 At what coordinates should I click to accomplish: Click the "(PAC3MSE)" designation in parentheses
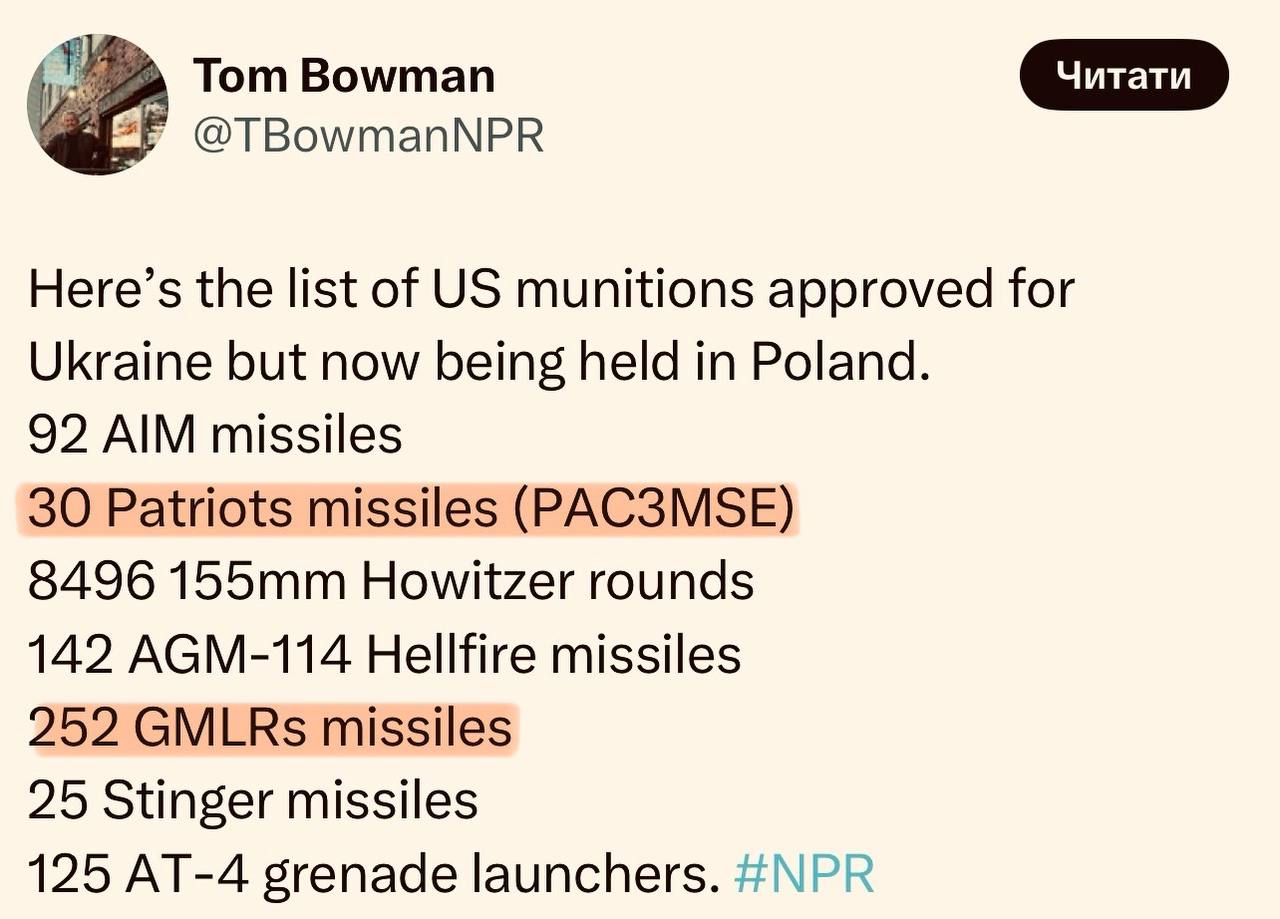coord(655,510)
